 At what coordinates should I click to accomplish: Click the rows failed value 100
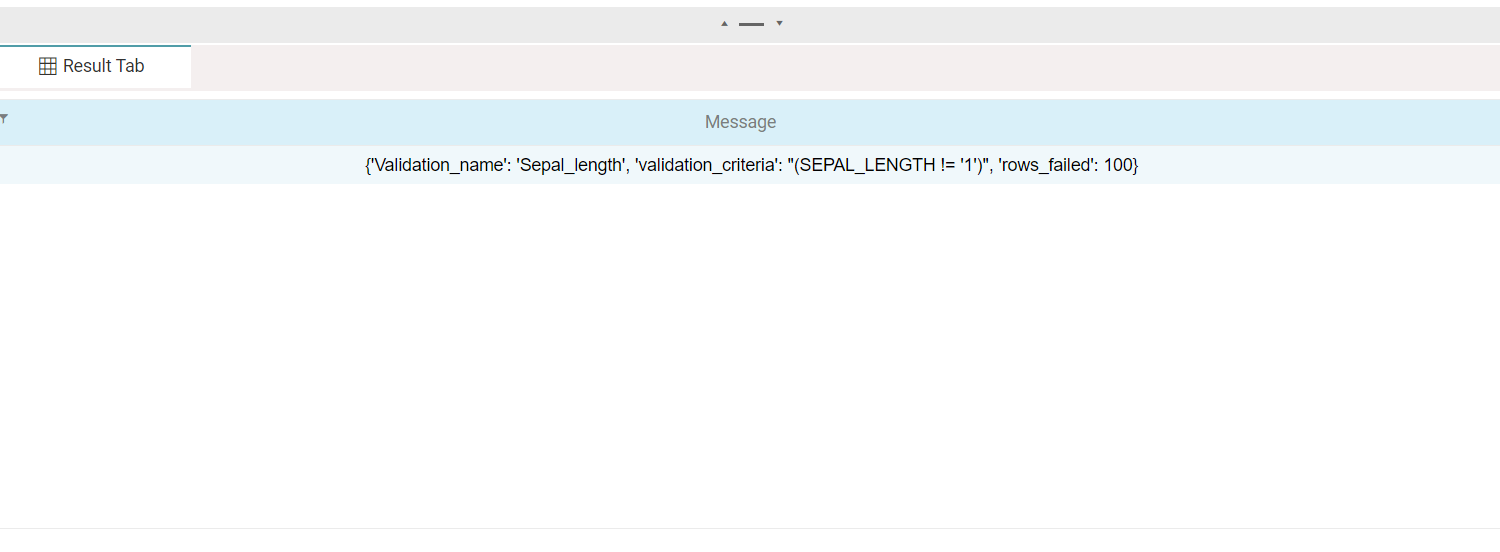pyautogui.click(x=1118, y=165)
